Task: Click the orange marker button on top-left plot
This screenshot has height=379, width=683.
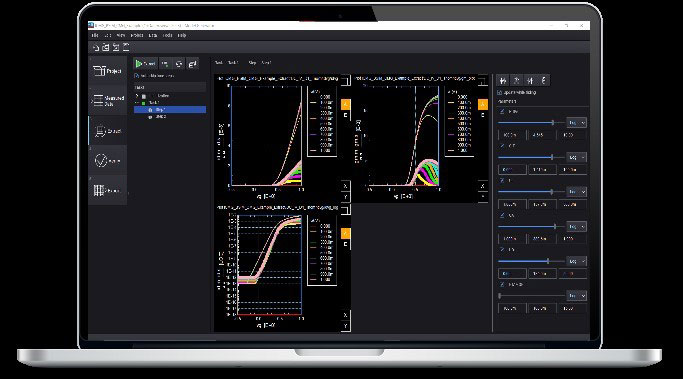Action: point(345,104)
